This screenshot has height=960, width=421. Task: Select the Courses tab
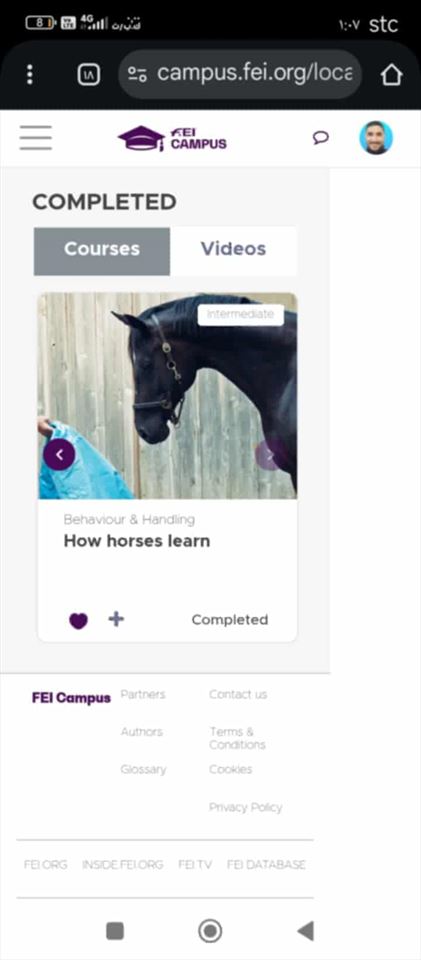102,251
